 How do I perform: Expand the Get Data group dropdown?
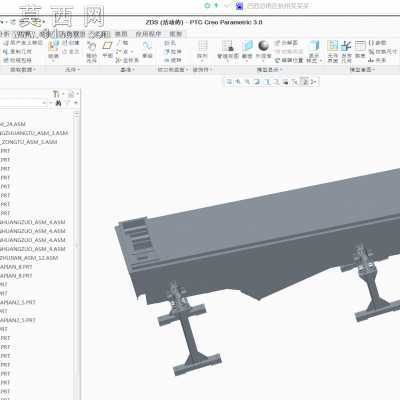pyautogui.click(x=22, y=69)
